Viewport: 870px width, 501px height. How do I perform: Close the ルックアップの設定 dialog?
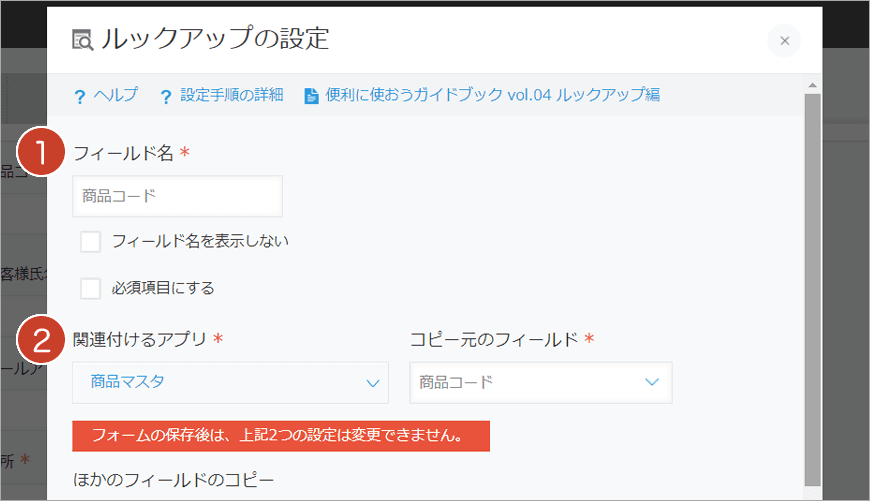pos(784,41)
